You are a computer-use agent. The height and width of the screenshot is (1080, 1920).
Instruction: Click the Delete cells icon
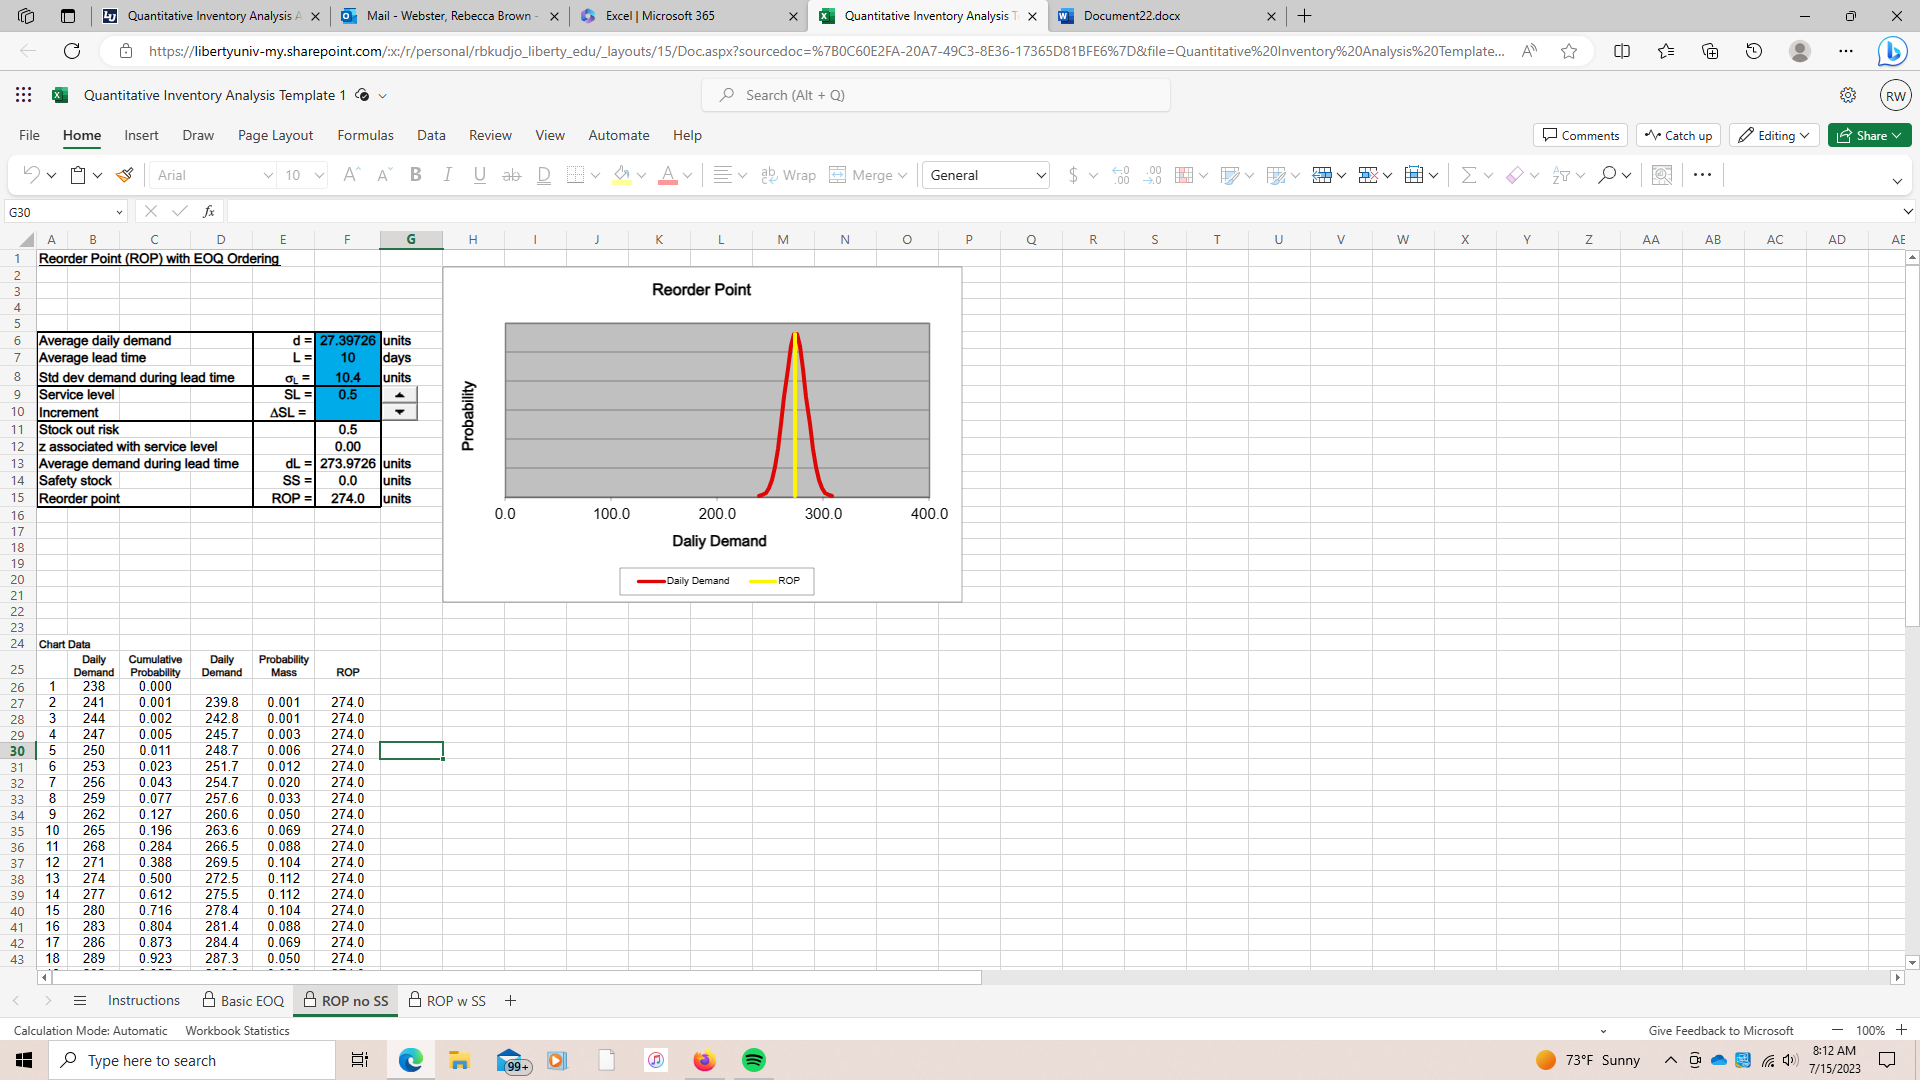coord(1368,175)
